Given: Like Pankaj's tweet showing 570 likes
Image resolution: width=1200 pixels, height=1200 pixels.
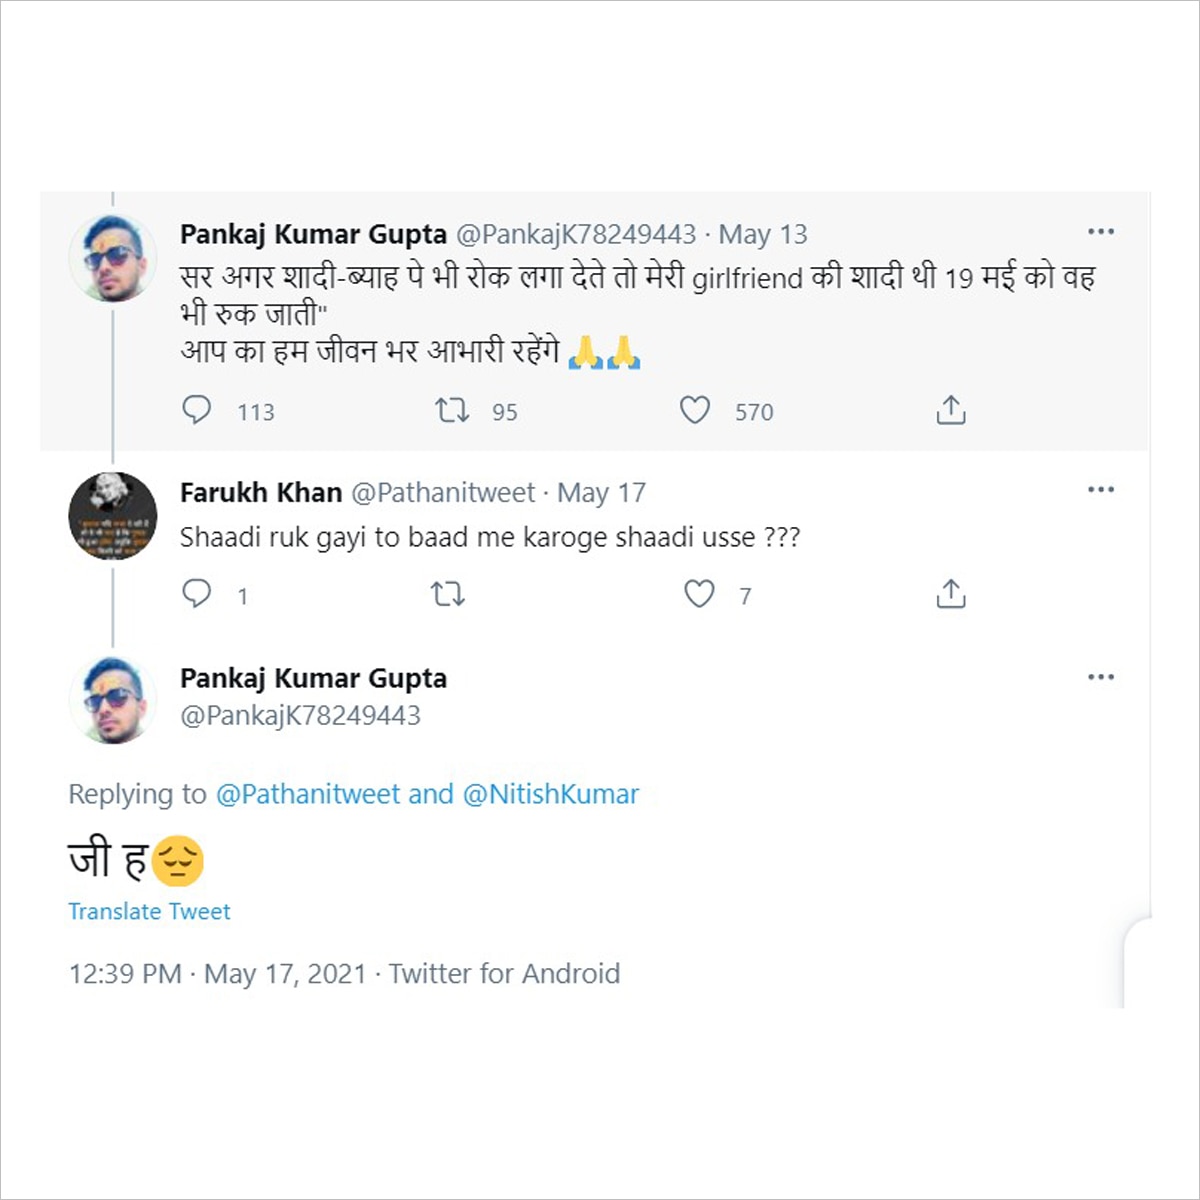Looking at the screenshot, I should (x=696, y=410).
